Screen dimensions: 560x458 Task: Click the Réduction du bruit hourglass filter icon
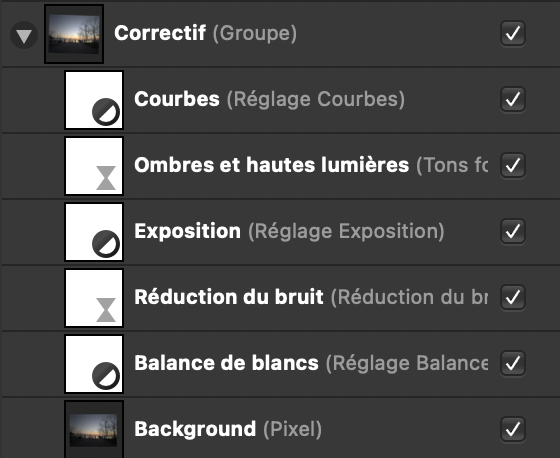[x=106, y=310]
